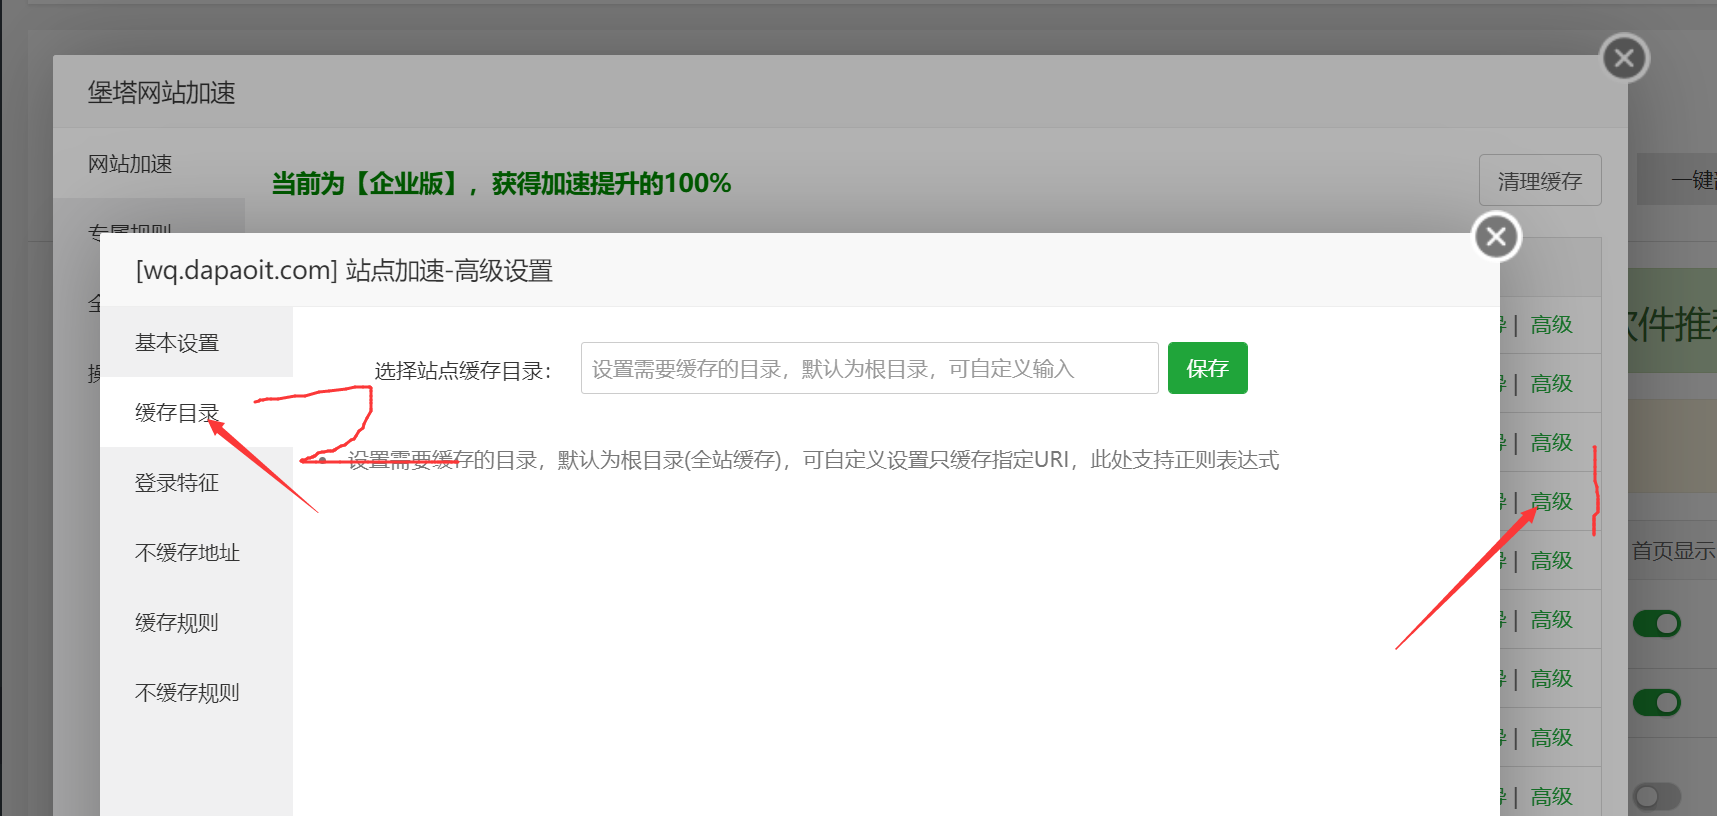Select the 缓存目录 tab

(x=196, y=412)
